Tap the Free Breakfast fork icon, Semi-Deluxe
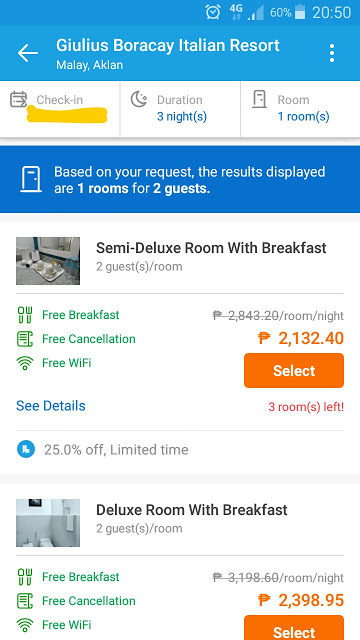Image resolution: width=360 pixels, height=640 pixels. pyautogui.click(x=24, y=315)
